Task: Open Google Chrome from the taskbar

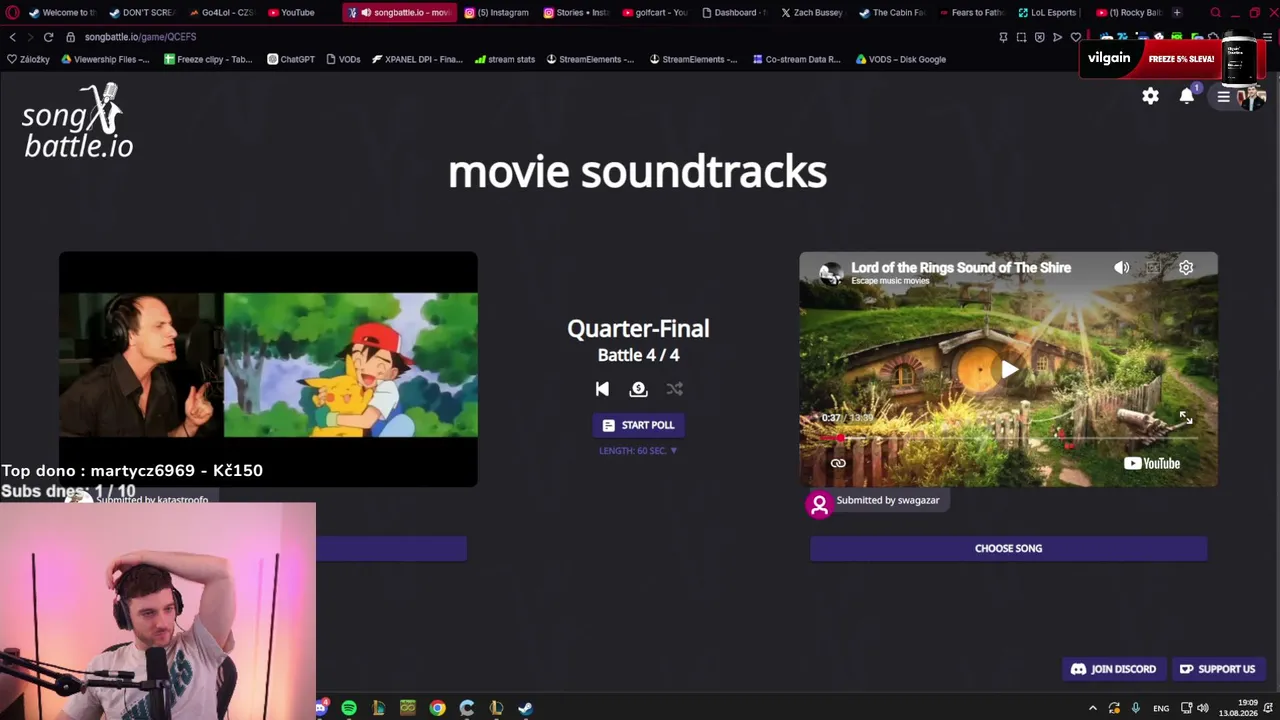Action: pyautogui.click(x=437, y=708)
